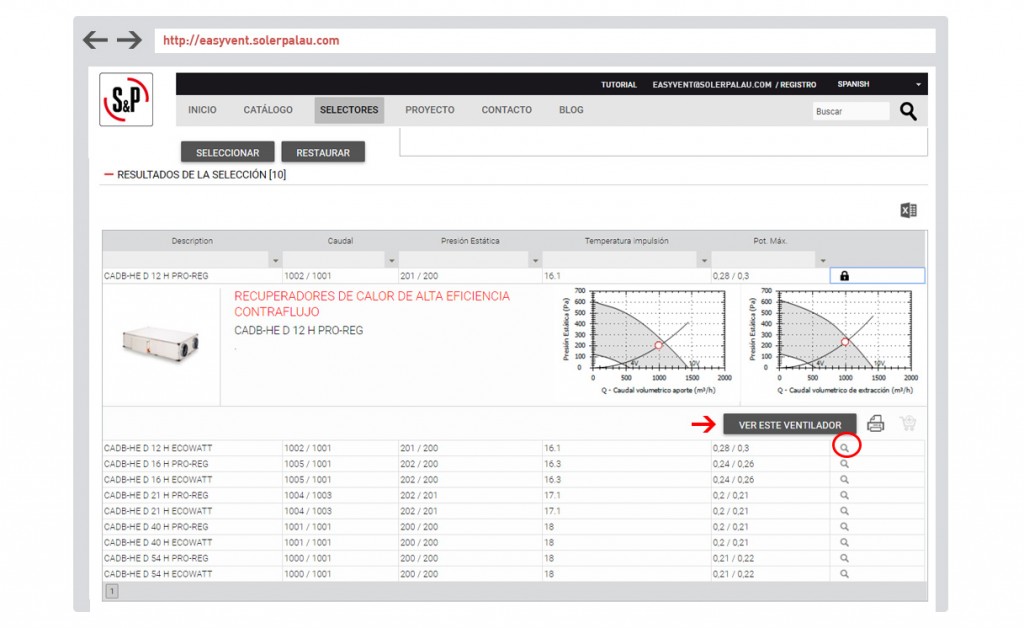The width and height of the screenshot is (1024, 628).
Task: Select the 'CADB-HE D 12 H PRO-REG' table row
Action: (x=514, y=276)
